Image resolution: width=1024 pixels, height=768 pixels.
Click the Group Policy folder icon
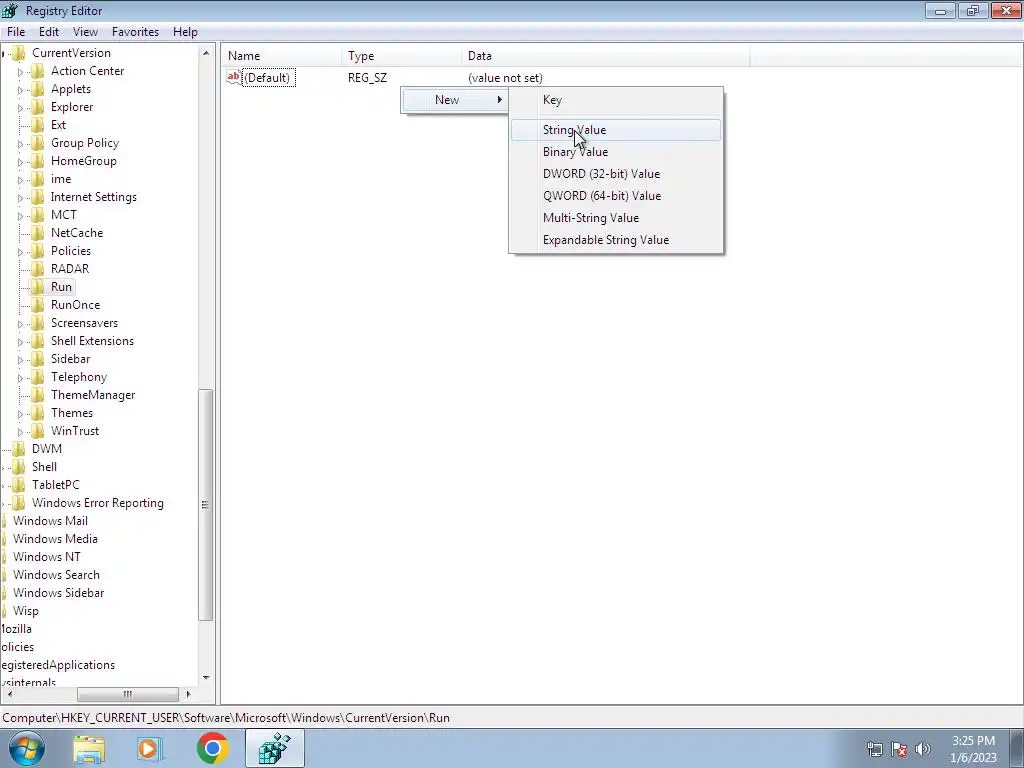(39, 143)
